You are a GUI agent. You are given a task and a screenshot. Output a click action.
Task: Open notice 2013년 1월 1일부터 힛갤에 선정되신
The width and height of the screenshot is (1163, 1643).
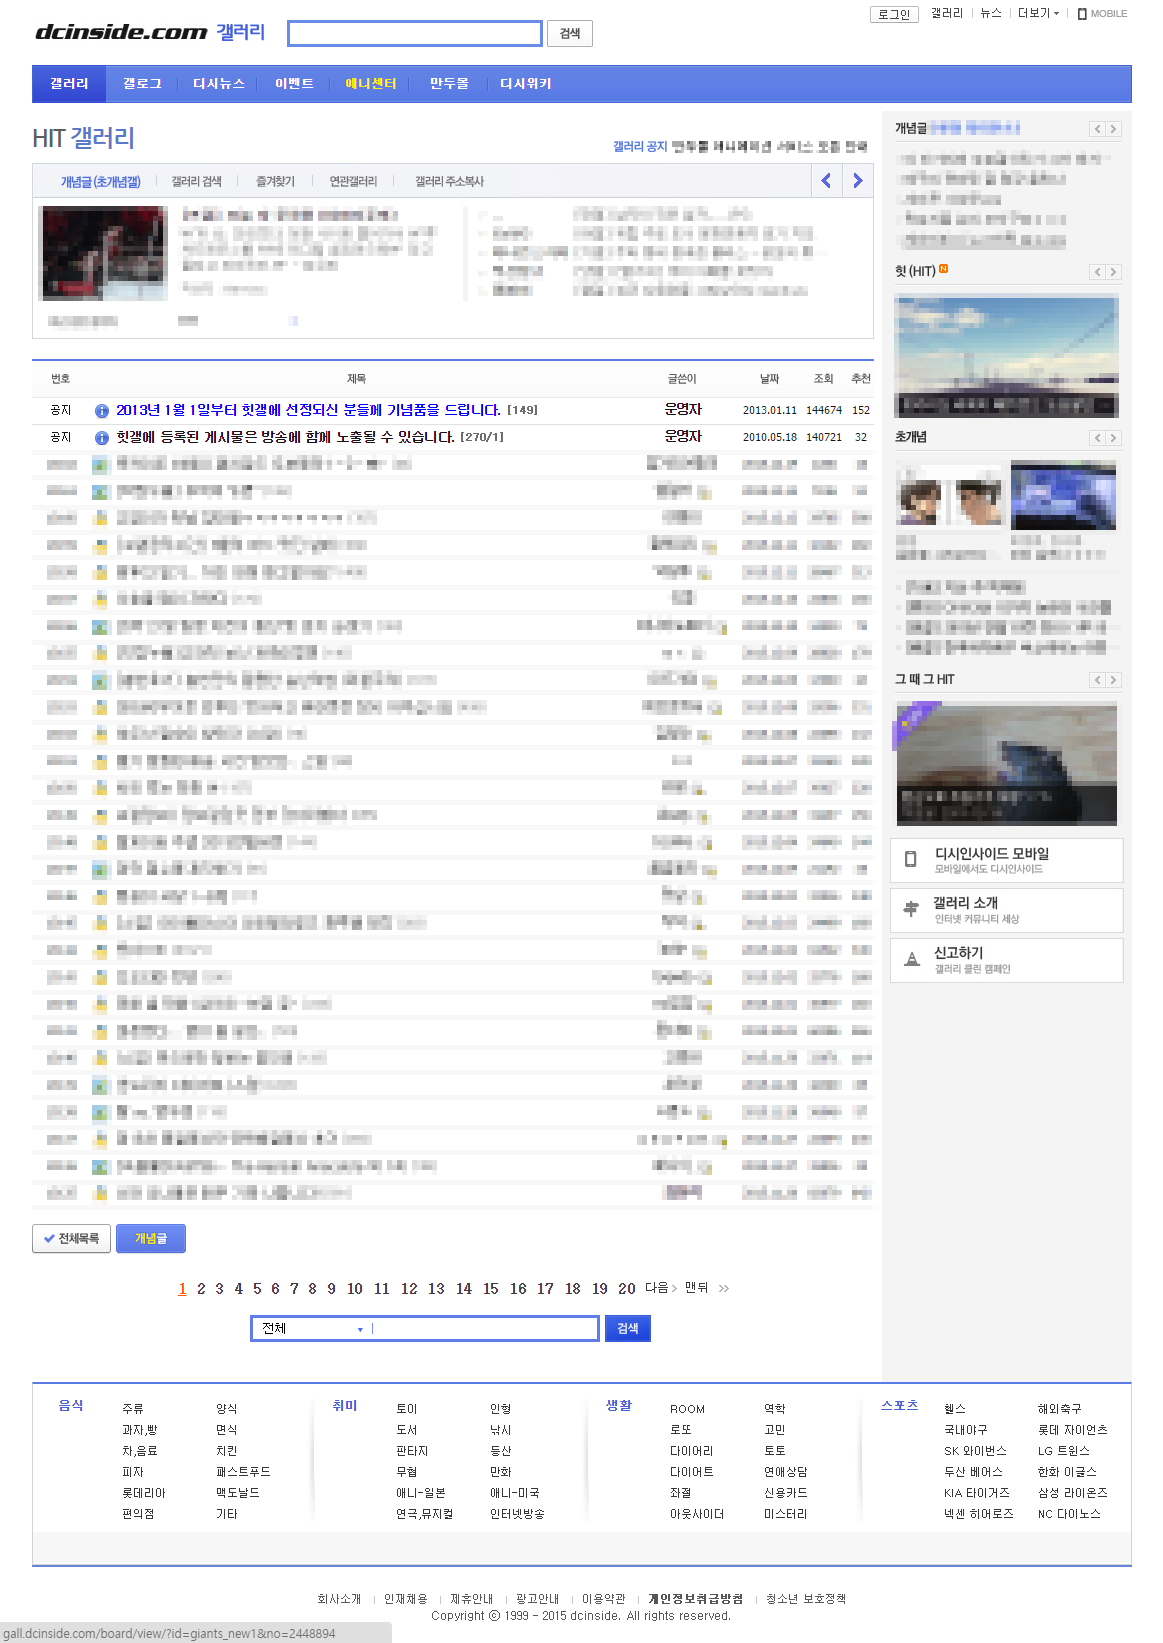point(308,410)
